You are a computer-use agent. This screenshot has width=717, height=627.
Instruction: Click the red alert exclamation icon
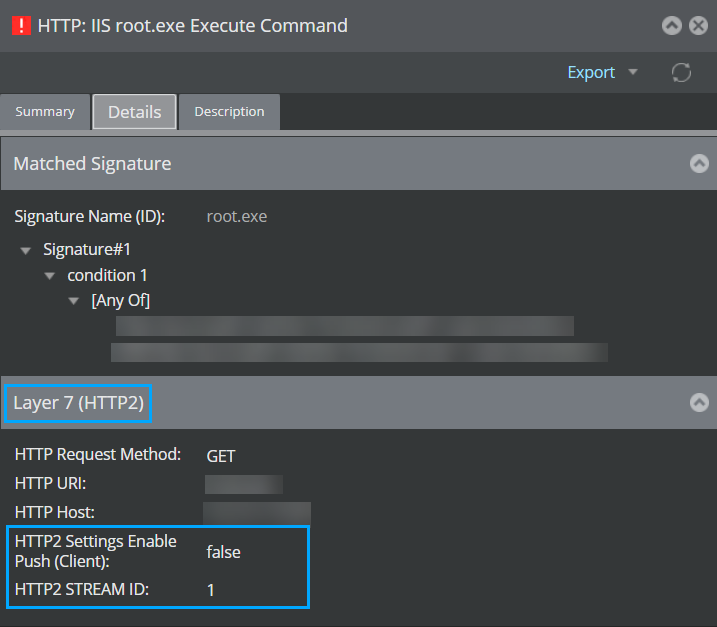click(x=21, y=26)
